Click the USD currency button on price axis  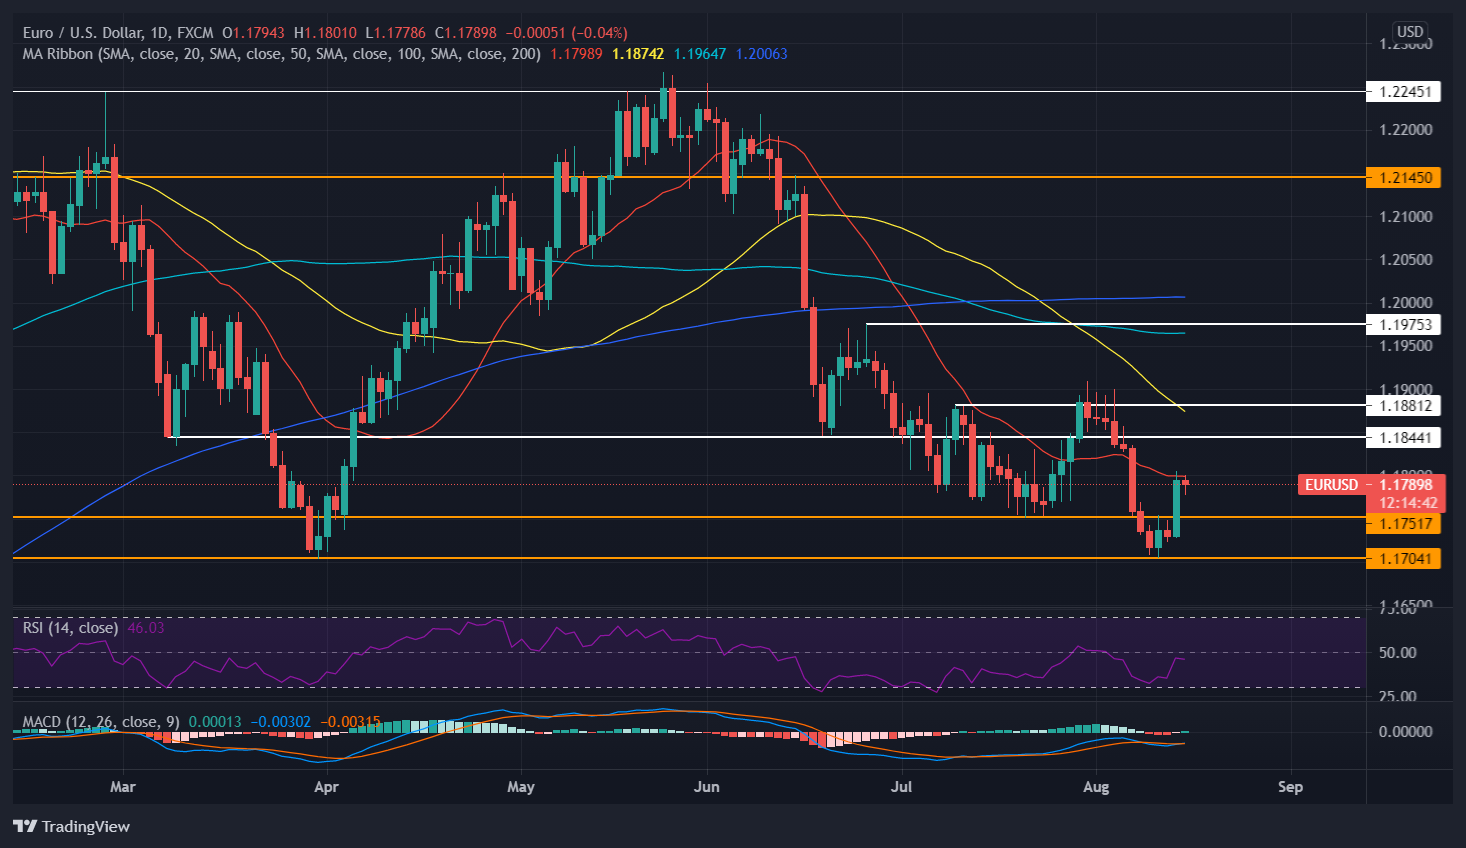tap(1410, 32)
